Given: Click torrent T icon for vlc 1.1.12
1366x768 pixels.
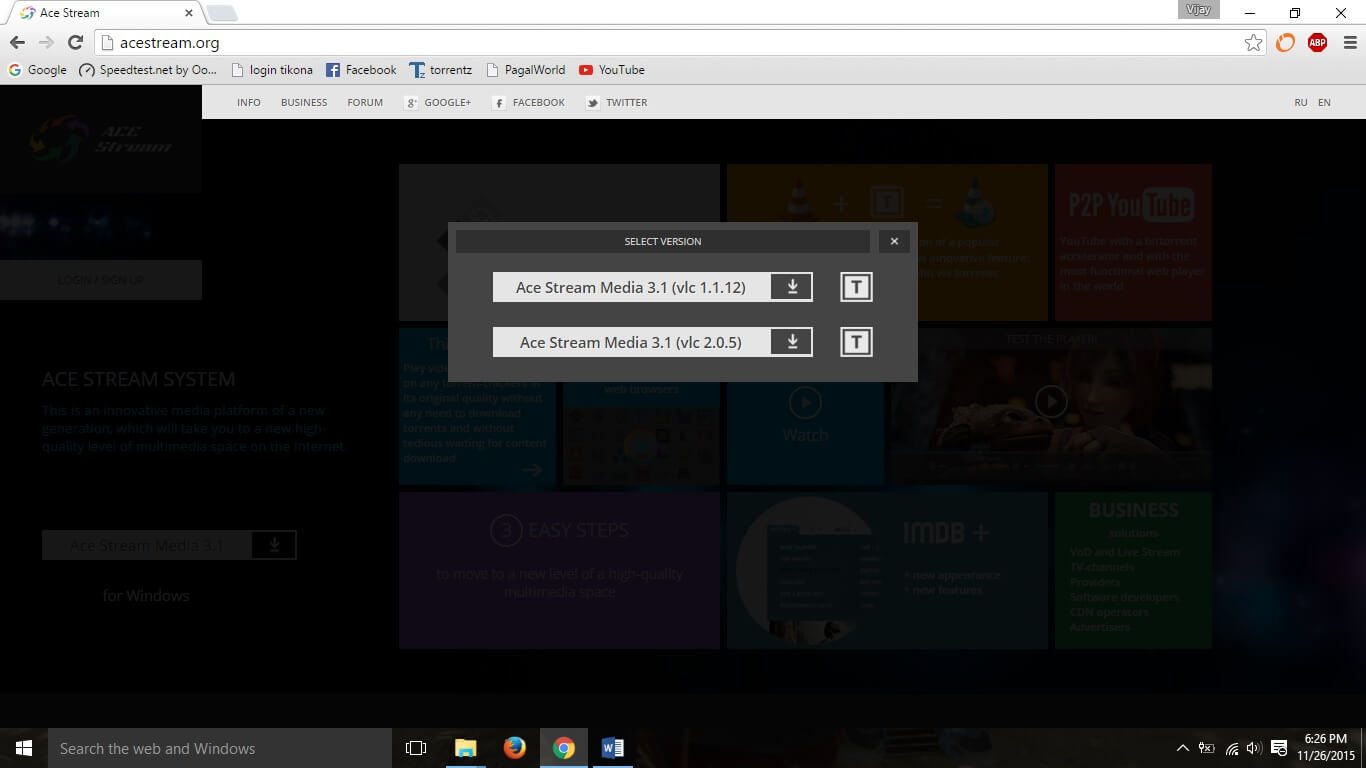Looking at the screenshot, I should (x=856, y=288).
